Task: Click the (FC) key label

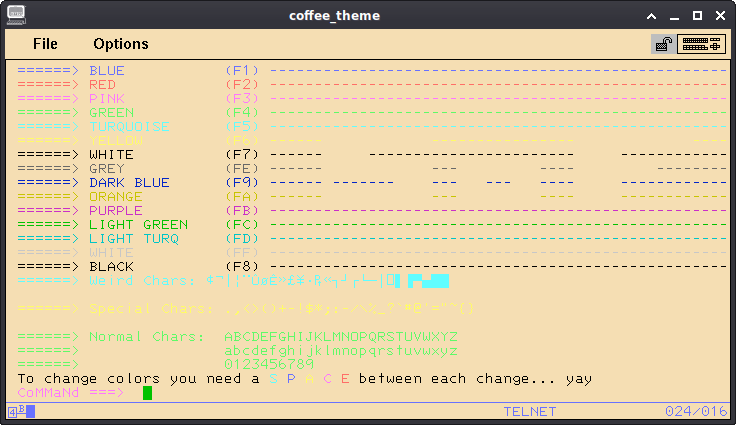Action: click(242, 224)
